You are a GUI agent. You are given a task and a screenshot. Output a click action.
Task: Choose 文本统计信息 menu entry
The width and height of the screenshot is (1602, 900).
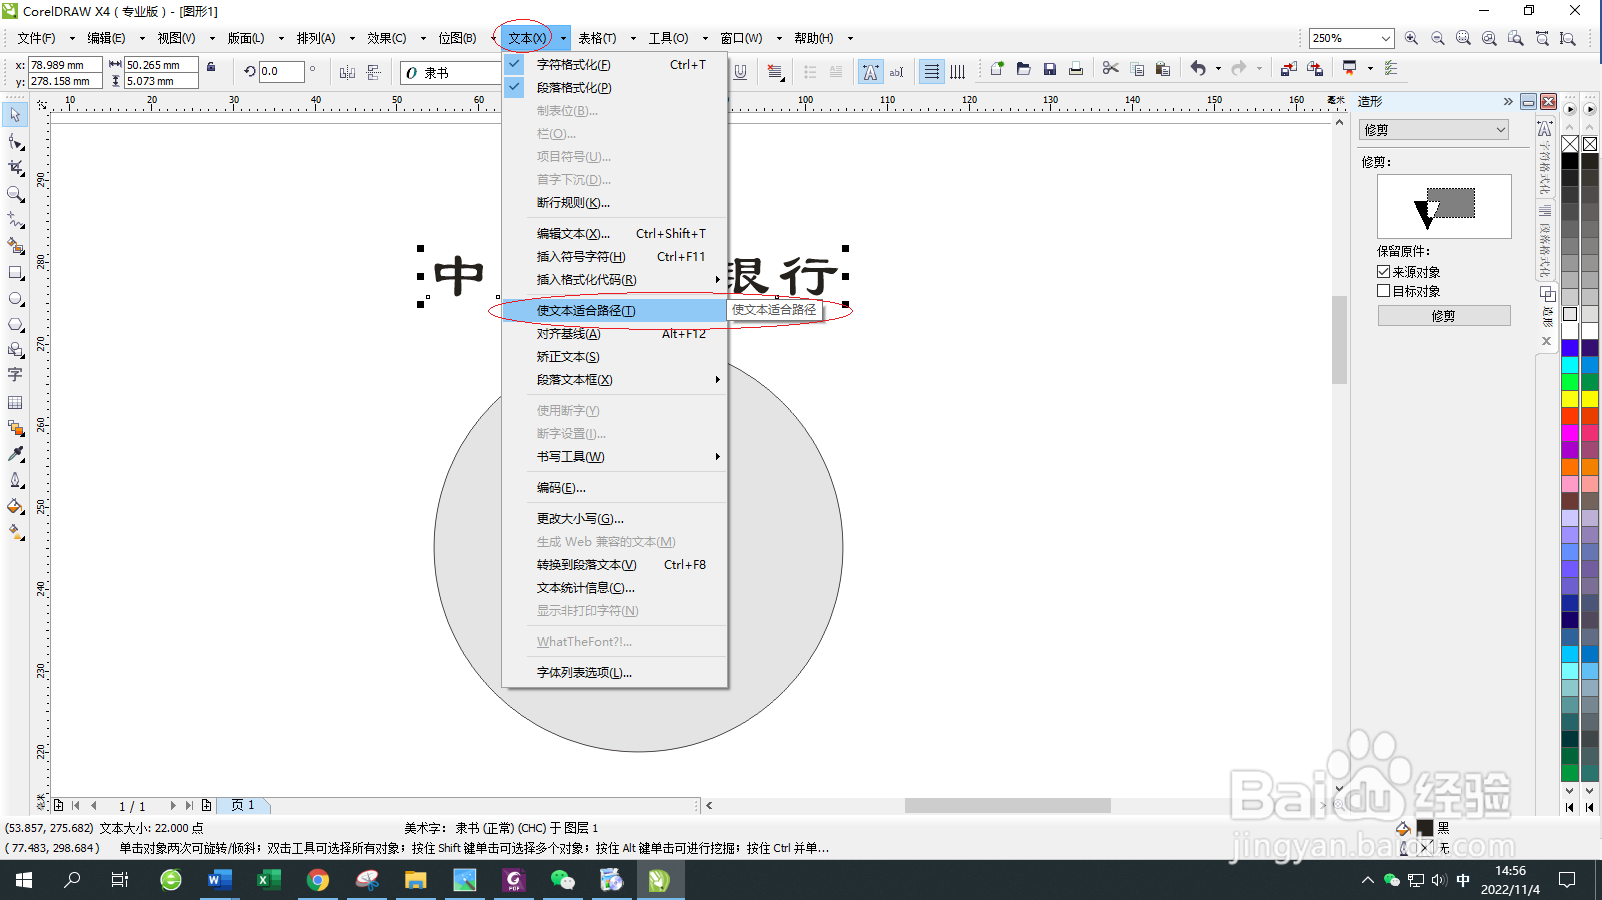tap(614, 588)
